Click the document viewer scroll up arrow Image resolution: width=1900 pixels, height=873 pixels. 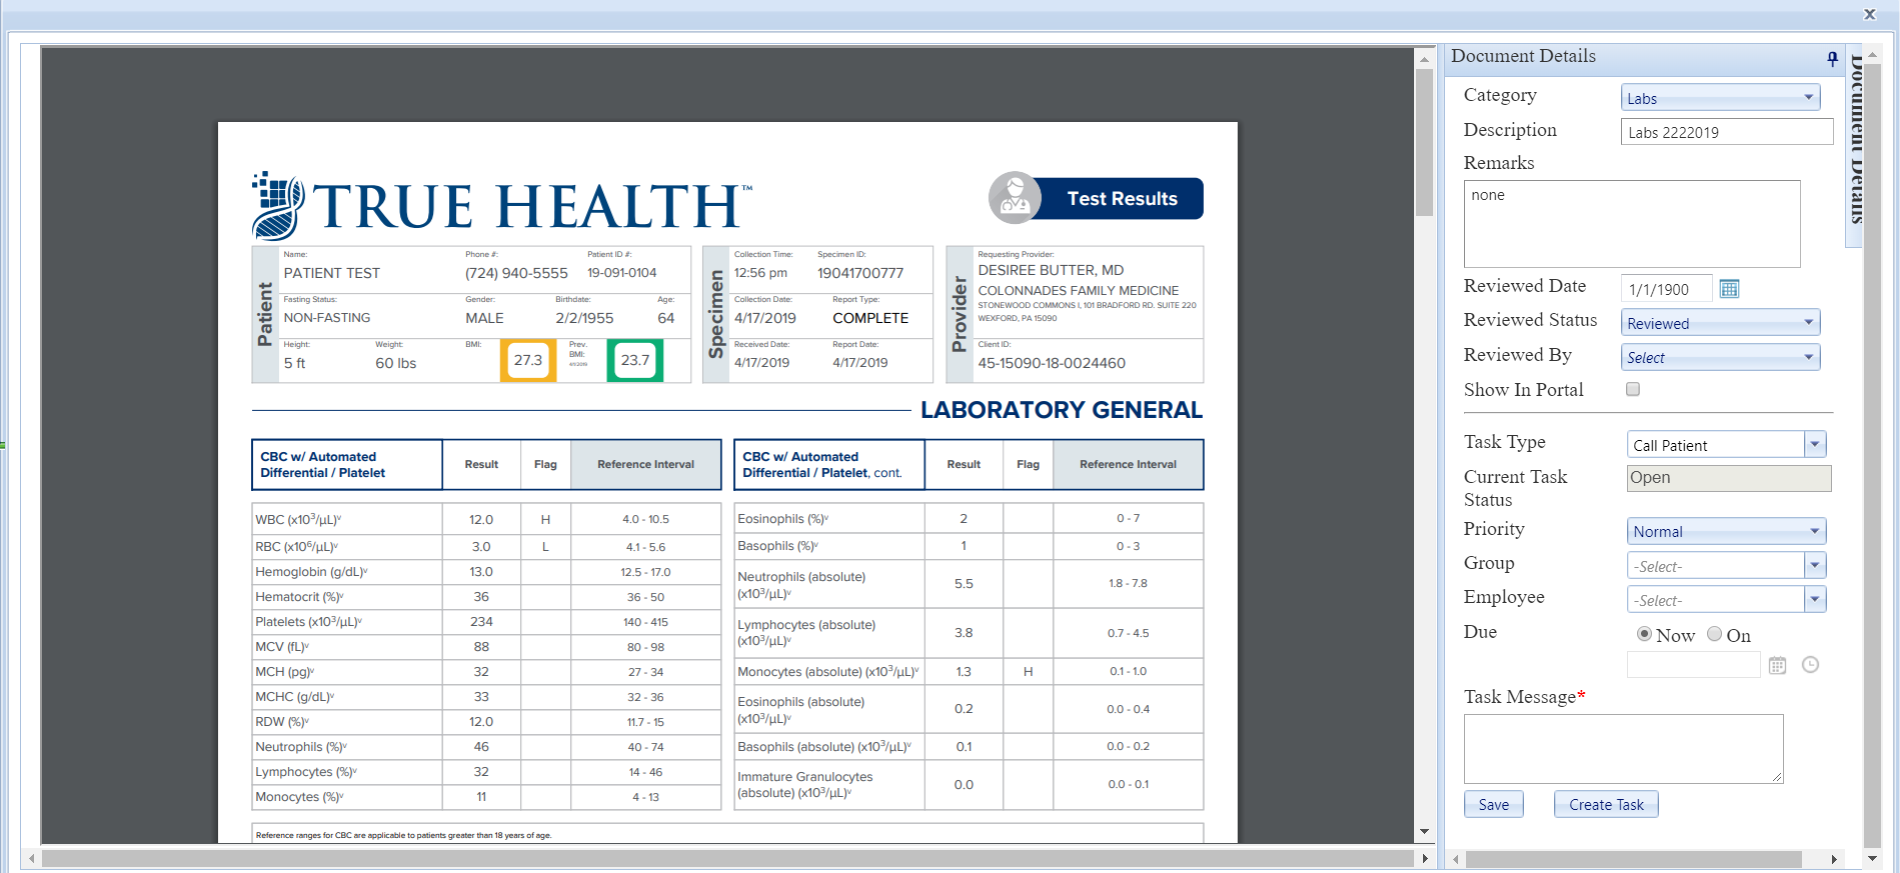pyautogui.click(x=1424, y=59)
